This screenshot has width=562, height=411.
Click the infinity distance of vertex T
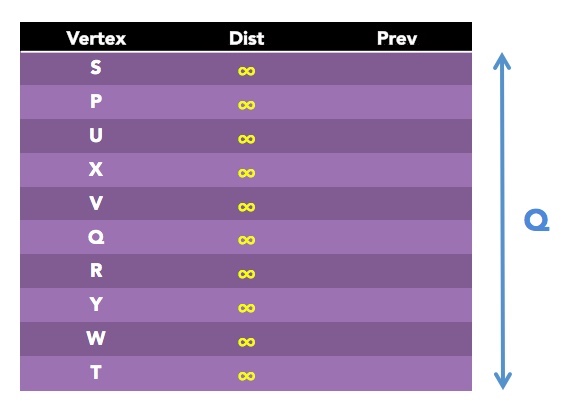(247, 376)
